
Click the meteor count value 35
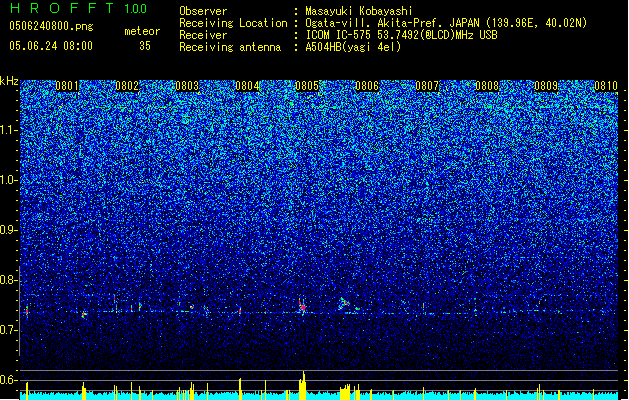tap(145, 46)
